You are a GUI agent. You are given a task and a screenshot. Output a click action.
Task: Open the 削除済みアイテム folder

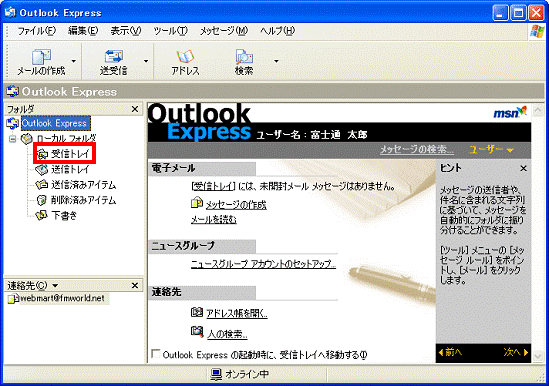tap(83, 200)
